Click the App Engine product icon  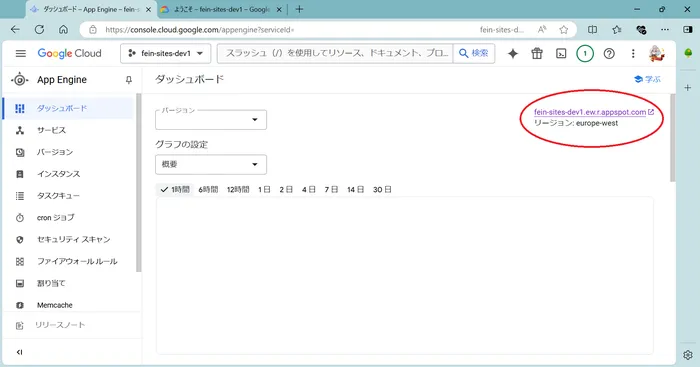click(20, 80)
